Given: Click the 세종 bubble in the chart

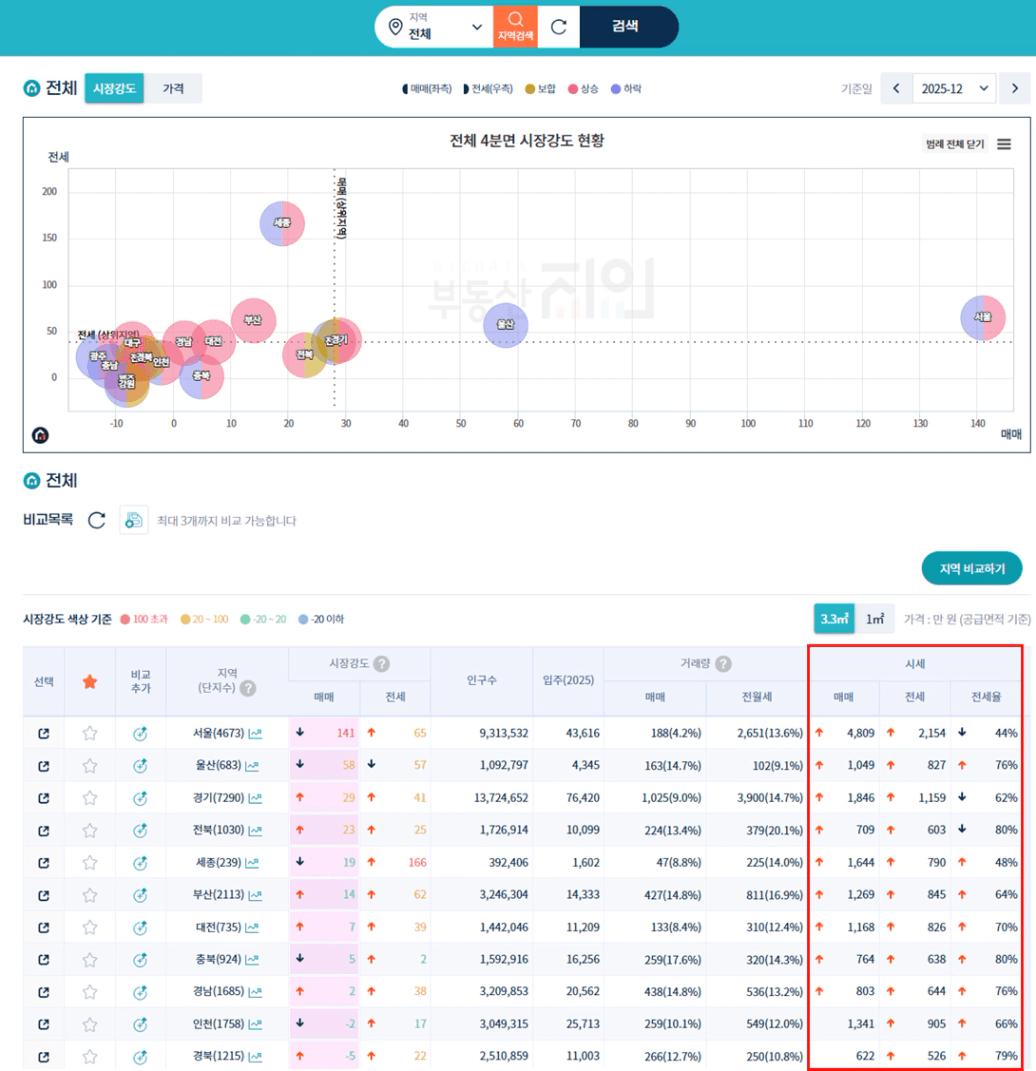Looking at the screenshot, I should 282,223.
